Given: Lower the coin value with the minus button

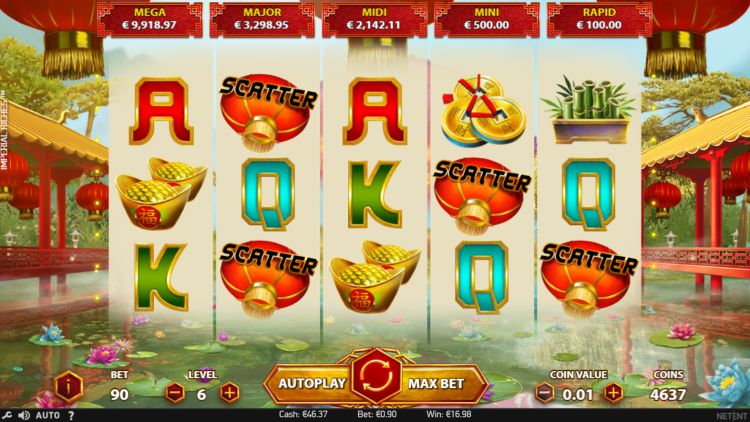Looking at the screenshot, I should point(544,394).
